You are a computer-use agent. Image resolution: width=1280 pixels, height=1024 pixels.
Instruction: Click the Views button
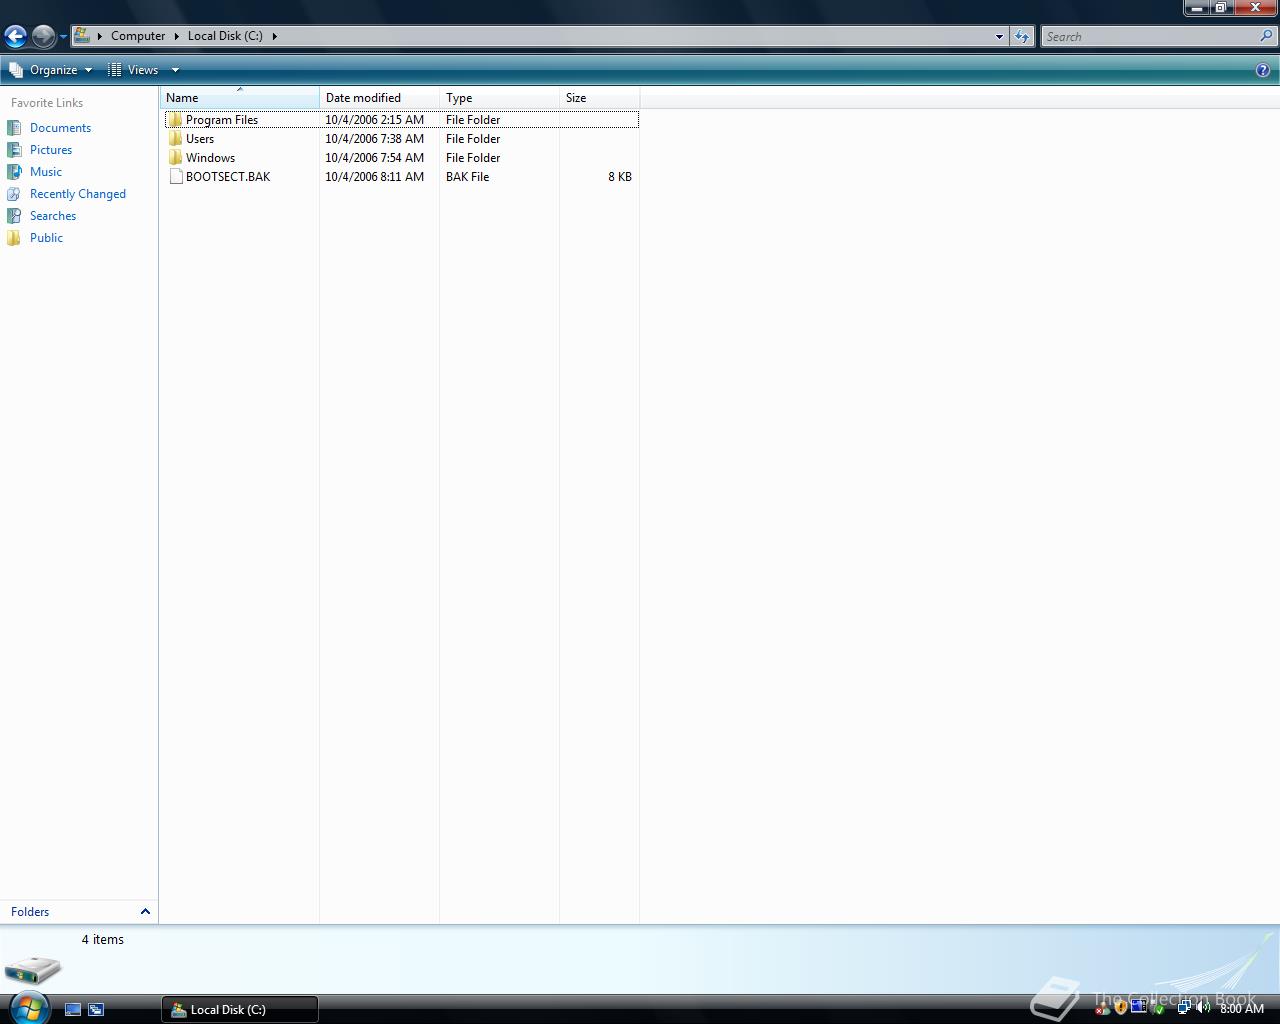click(x=133, y=70)
